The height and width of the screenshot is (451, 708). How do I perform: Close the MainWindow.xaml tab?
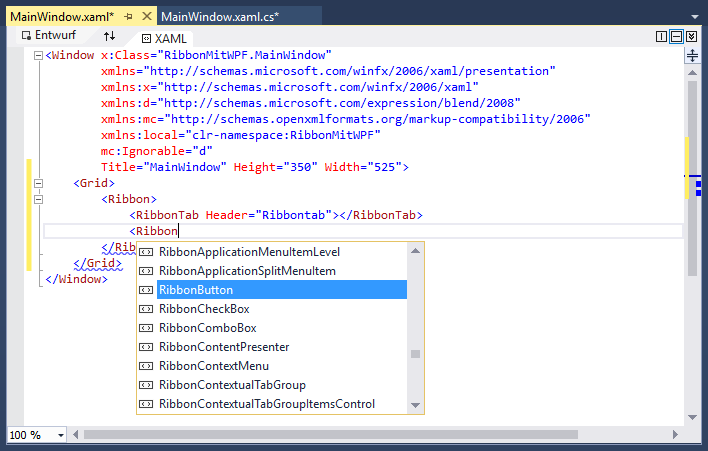click(147, 16)
